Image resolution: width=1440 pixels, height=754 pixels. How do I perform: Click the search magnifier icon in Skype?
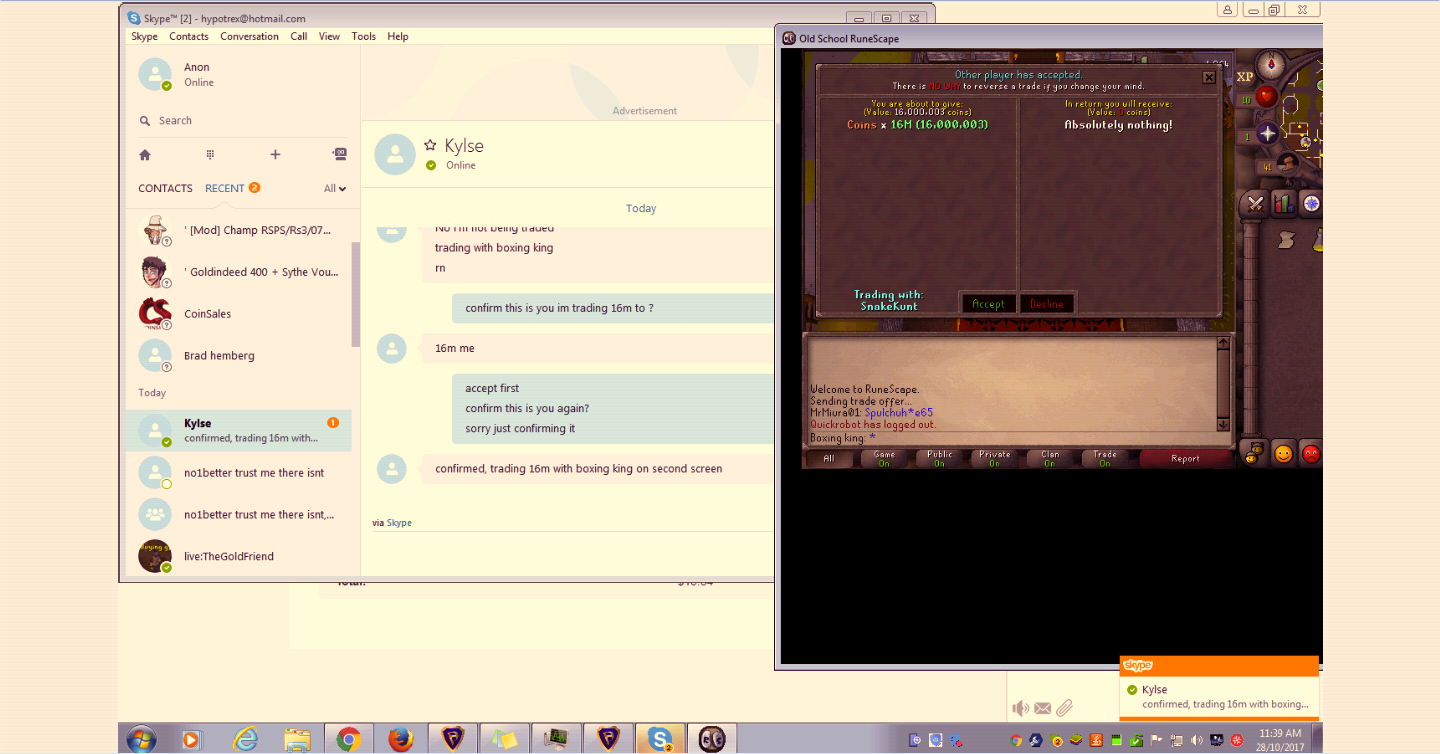point(145,121)
